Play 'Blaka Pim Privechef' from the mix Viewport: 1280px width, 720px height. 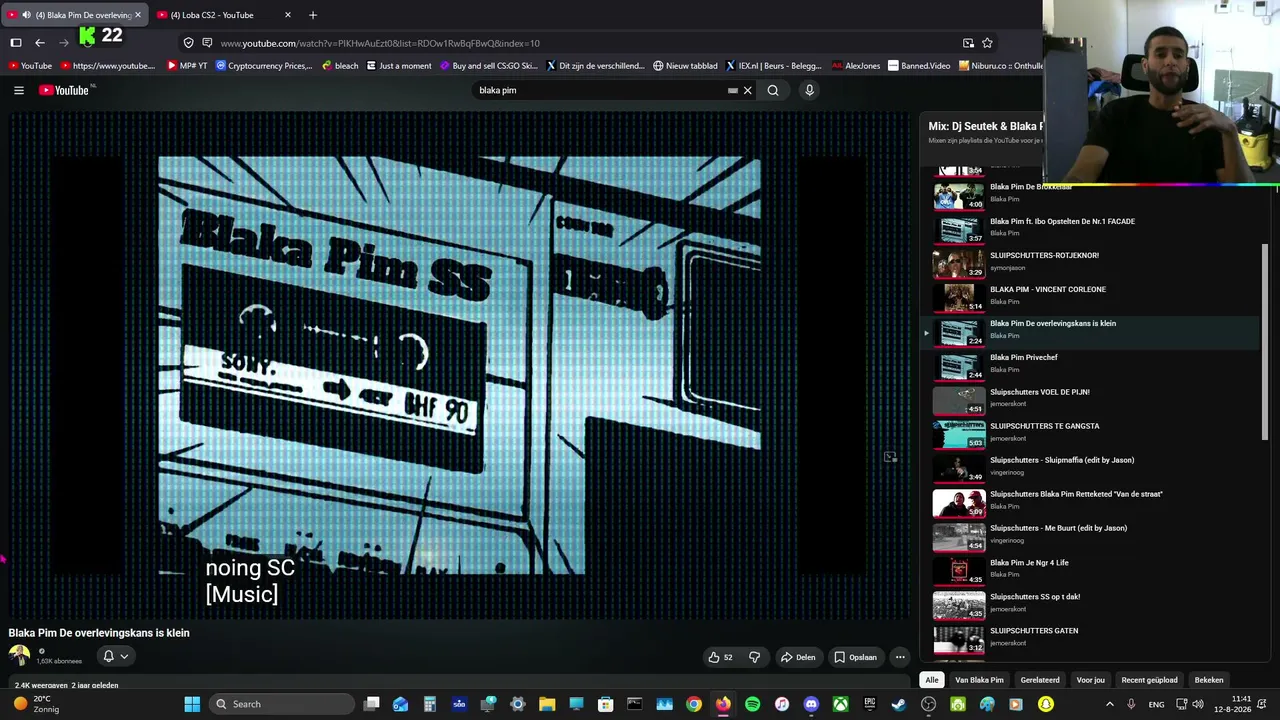[1090, 365]
